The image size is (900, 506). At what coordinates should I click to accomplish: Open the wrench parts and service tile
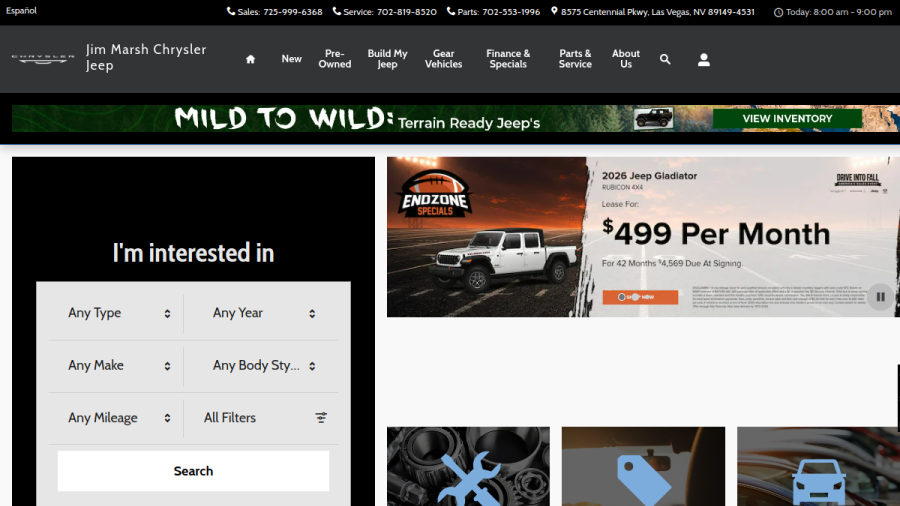[x=468, y=466]
